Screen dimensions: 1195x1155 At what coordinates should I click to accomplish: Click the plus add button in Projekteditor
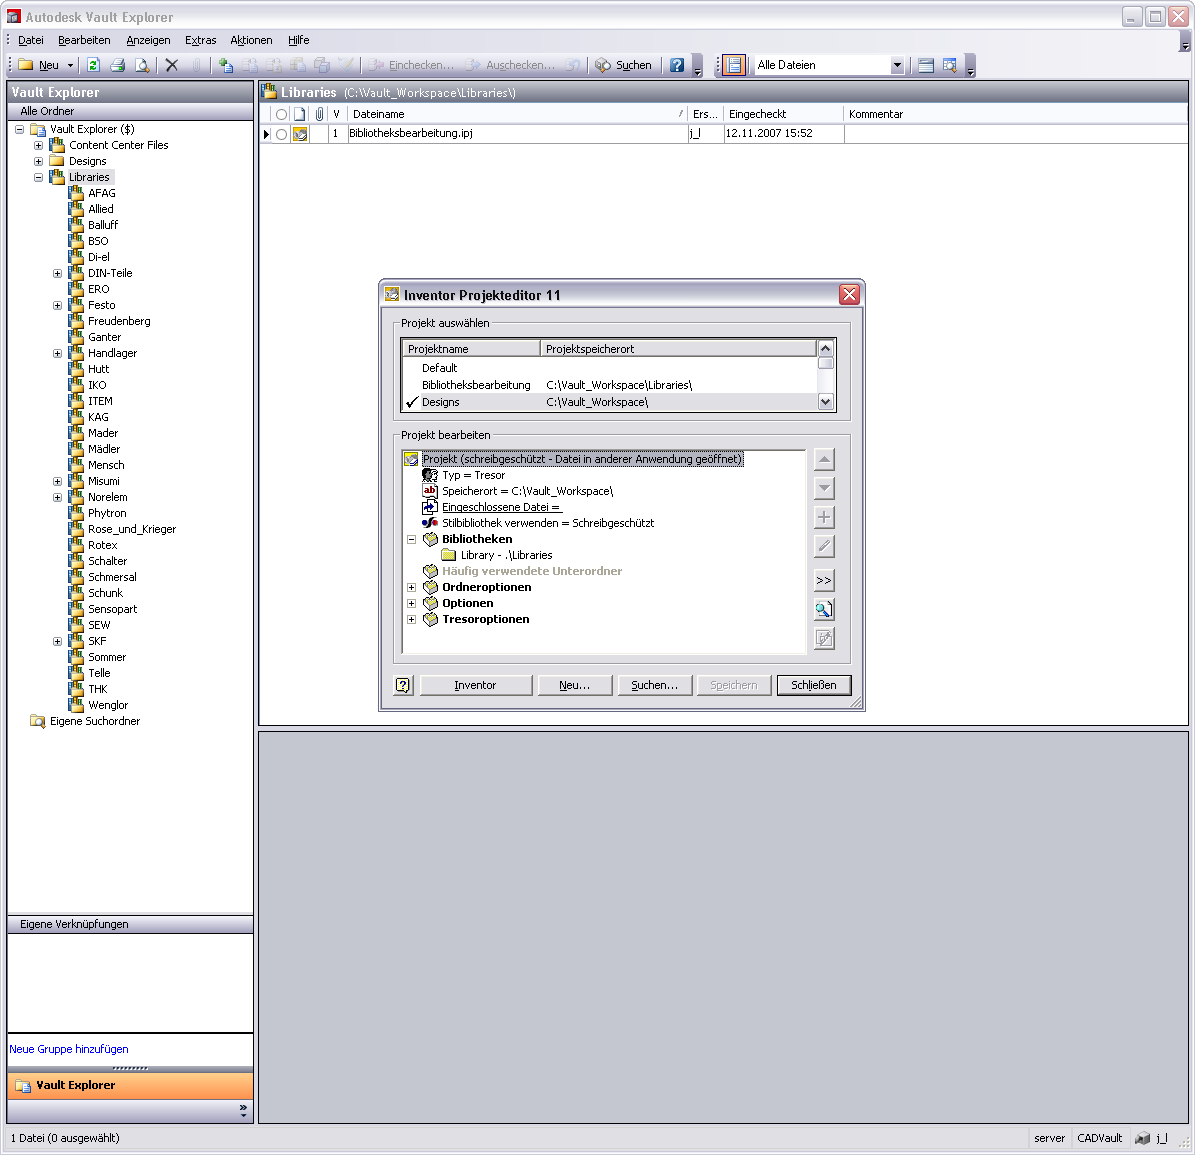pyautogui.click(x=824, y=517)
